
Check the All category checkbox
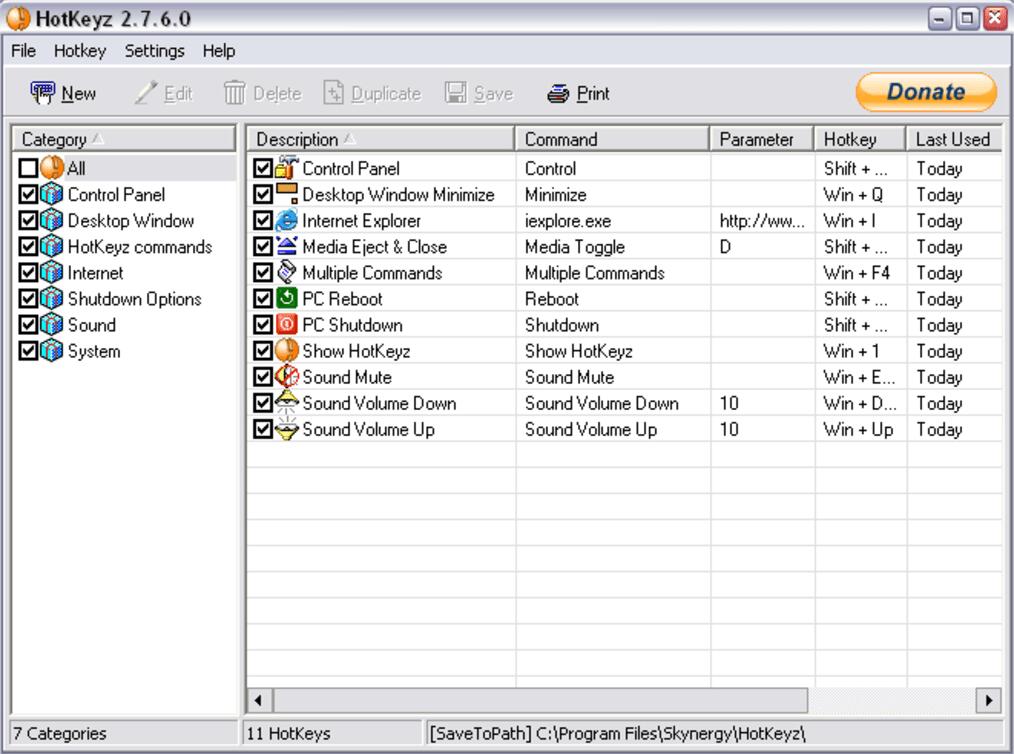28,169
